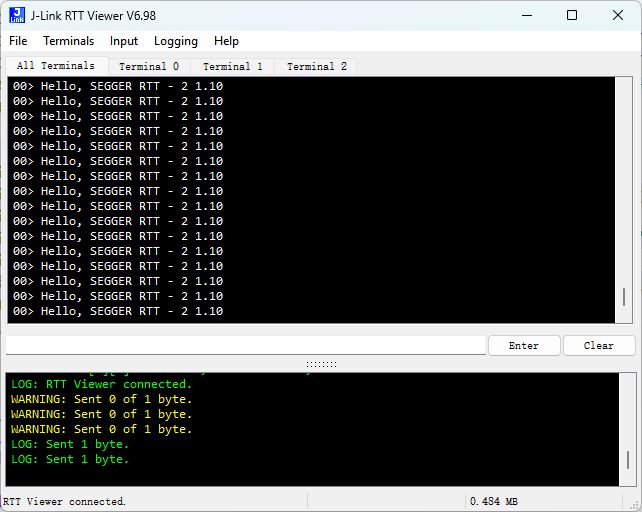Clear the terminal output with Clear button
This screenshot has height=512, width=642.
point(599,346)
